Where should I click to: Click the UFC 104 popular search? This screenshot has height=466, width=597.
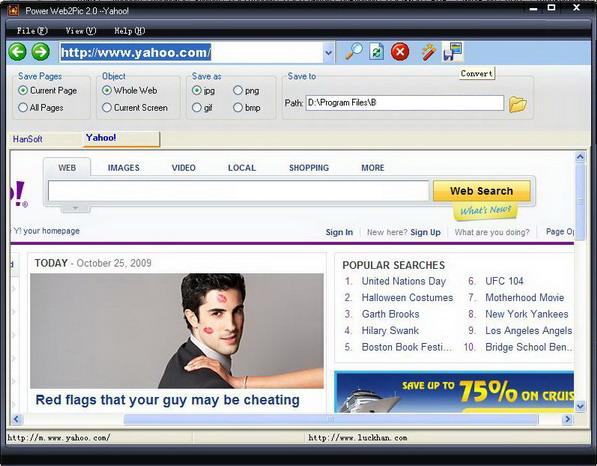(504, 281)
